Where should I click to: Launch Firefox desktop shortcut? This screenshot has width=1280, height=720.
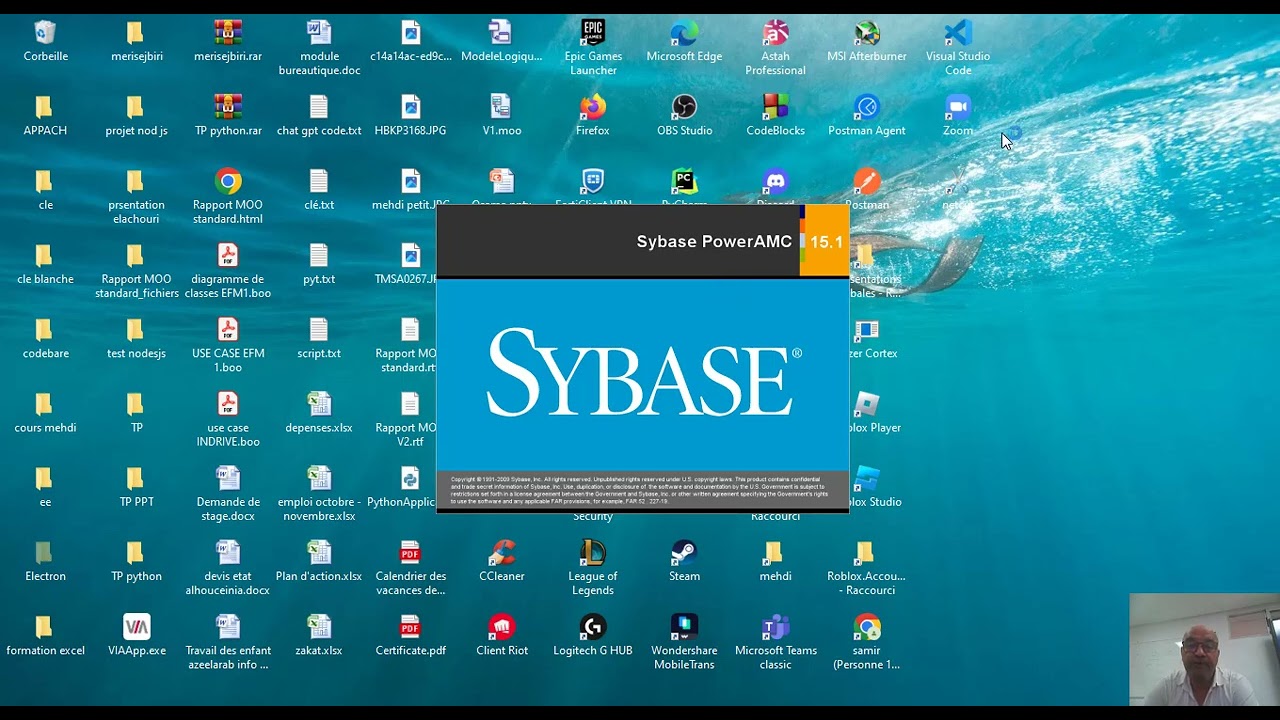pos(593,115)
